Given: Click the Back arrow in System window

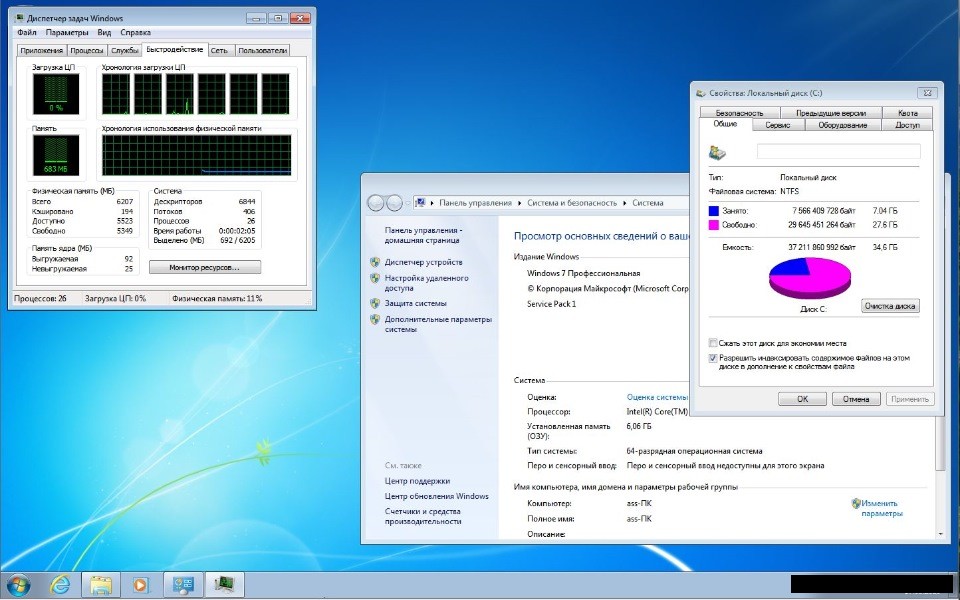Looking at the screenshot, I should (x=375, y=203).
